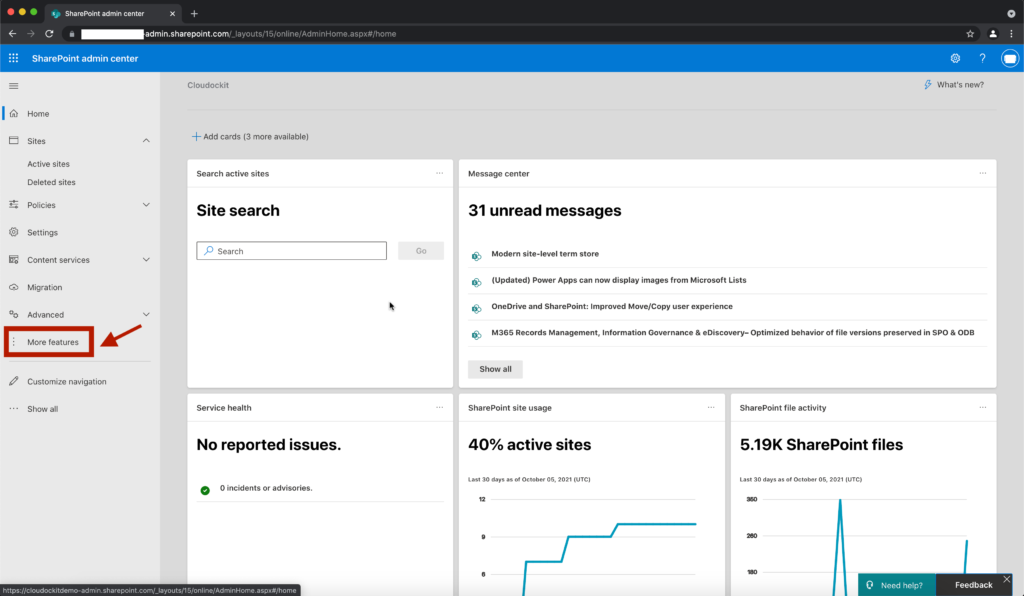1024x596 pixels.
Task: Click the Content services icon
Action: pyautogui.click(x=14, y=259)
